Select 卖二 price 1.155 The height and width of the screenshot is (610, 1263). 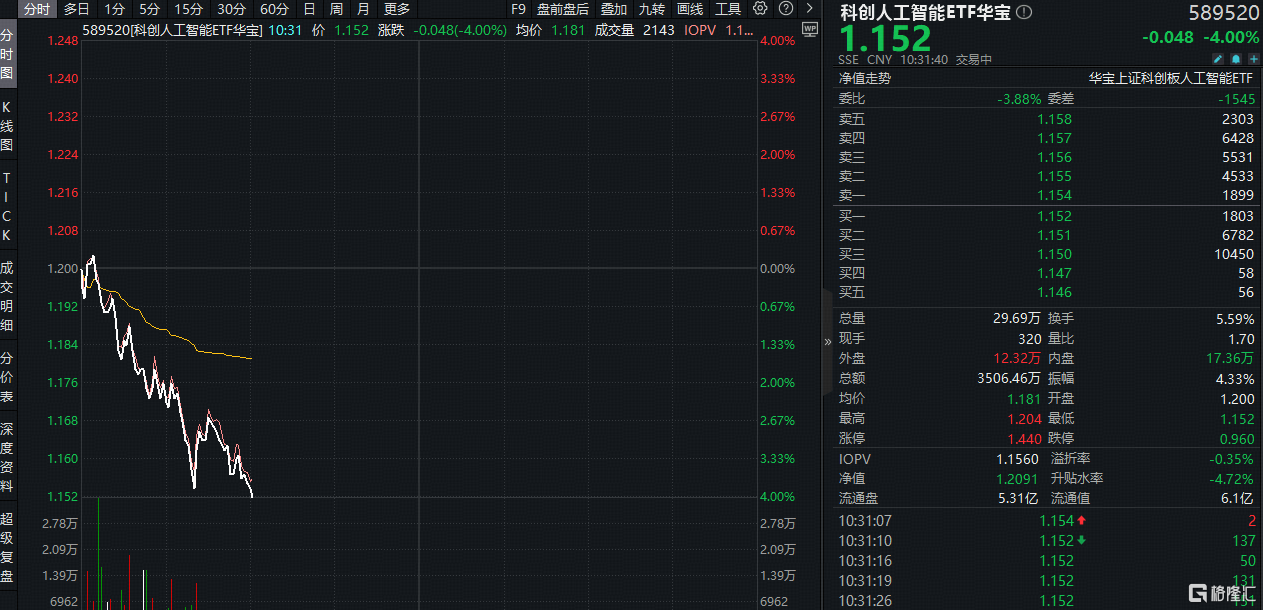[1054, 177]
